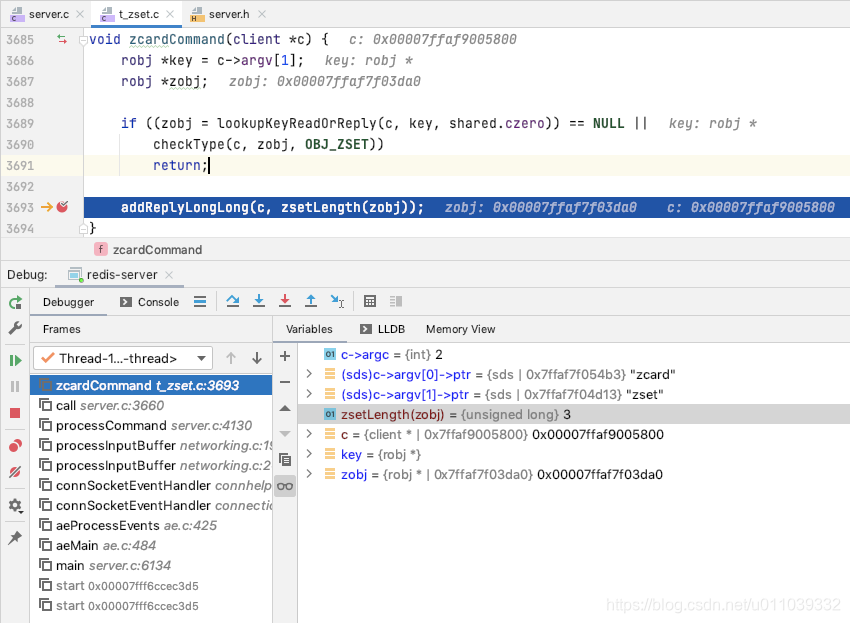Image resolution: width=850 pixels, height=623 pixels.
Task: Click Step Out icon
Action: 311,301
